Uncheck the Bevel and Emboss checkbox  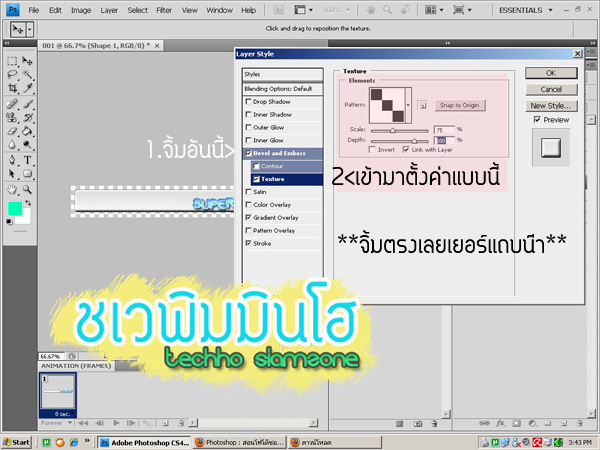click(x=248, y=153)
